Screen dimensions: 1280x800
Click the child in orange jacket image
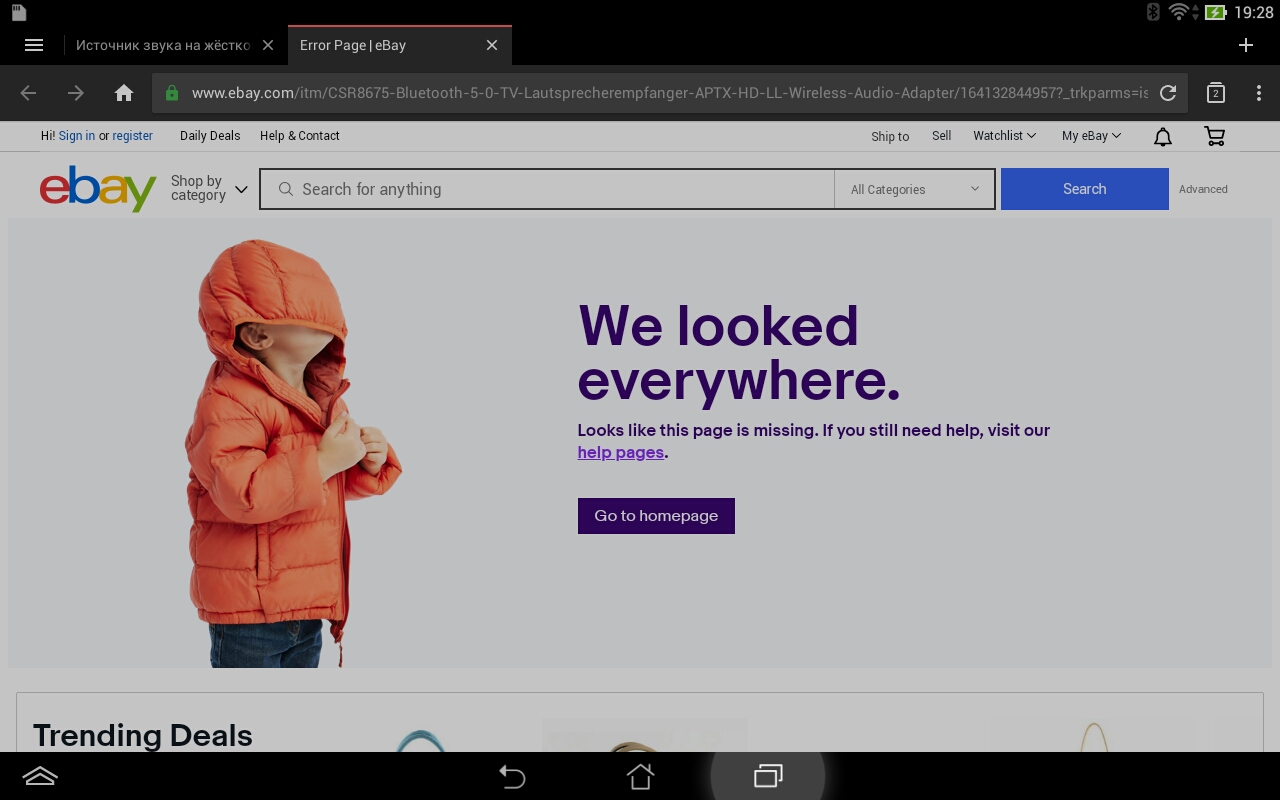(x=293, y=453)
